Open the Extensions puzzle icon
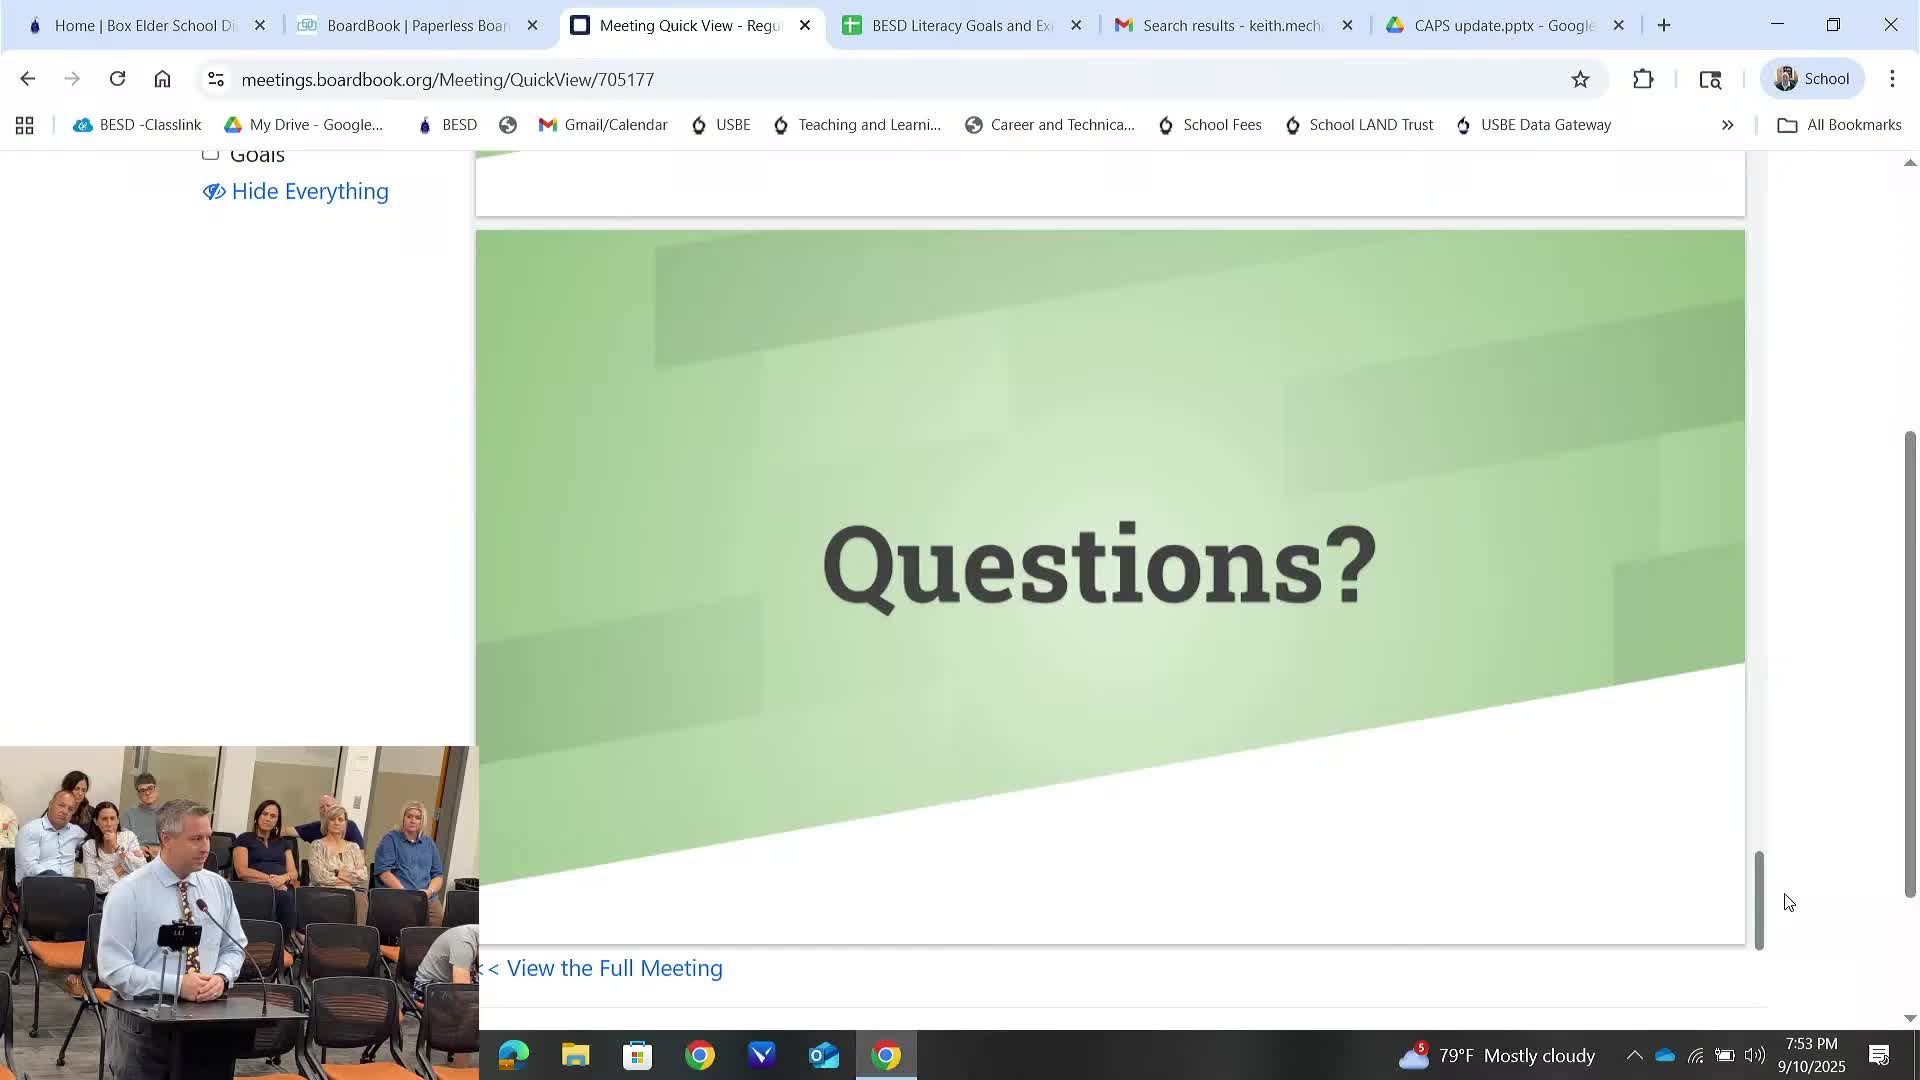The height and width of the screenshot is (1080, 1920). [1643, 79]
